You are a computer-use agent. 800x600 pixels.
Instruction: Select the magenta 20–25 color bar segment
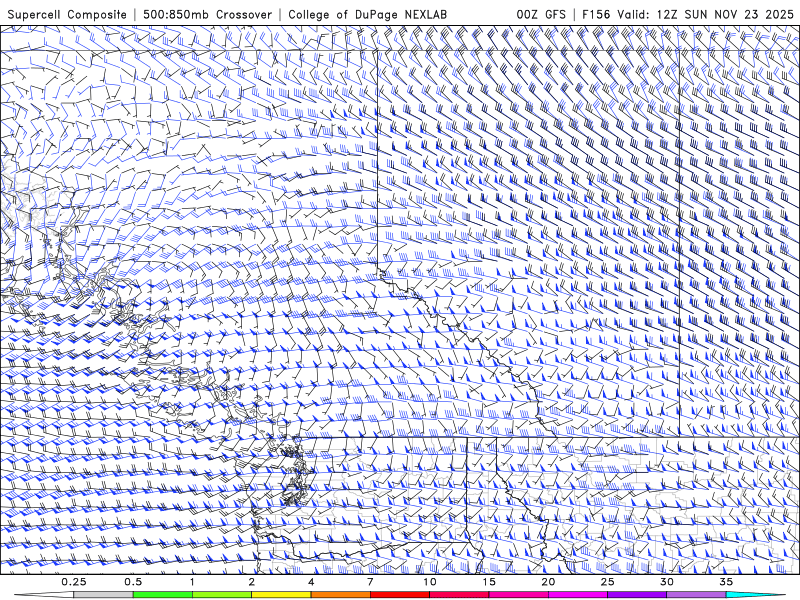pos(578,595)
